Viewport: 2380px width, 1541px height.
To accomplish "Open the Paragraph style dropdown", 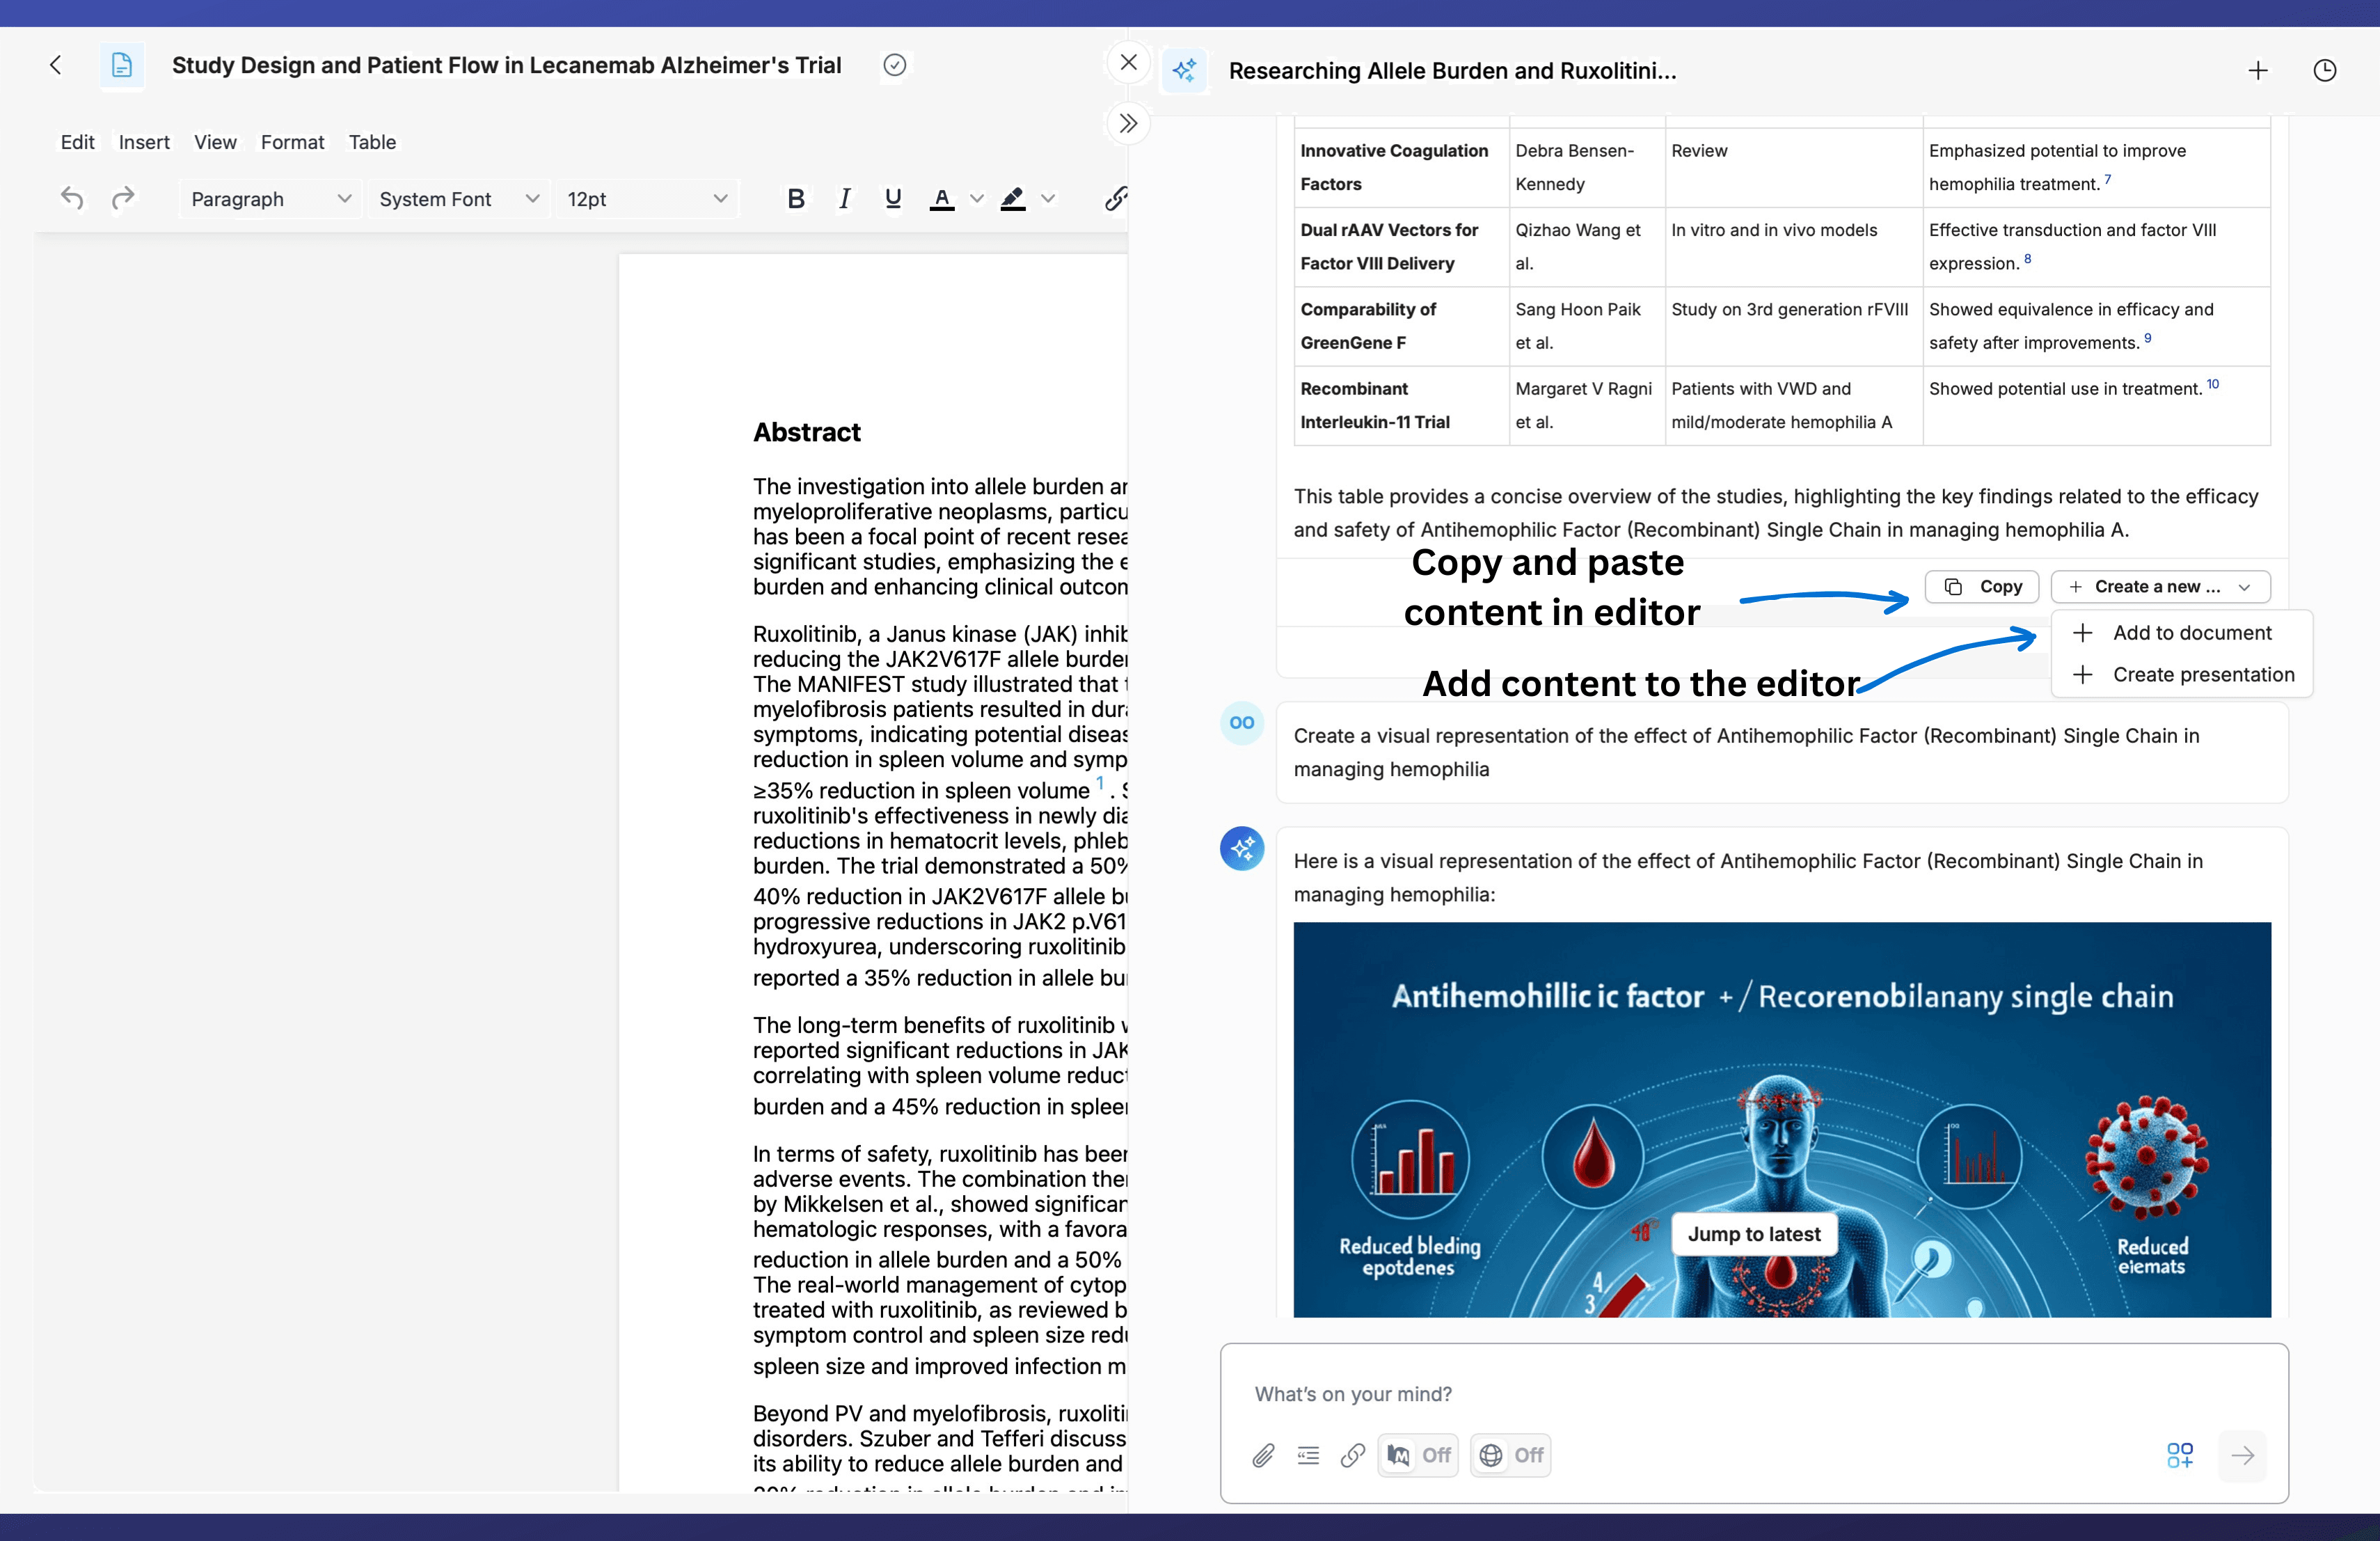I will pos(270,198).
